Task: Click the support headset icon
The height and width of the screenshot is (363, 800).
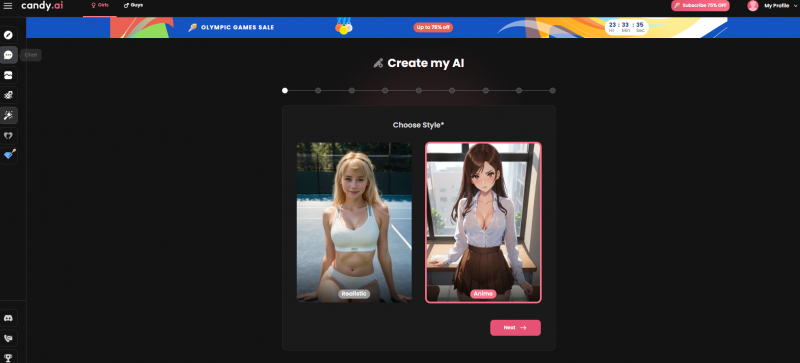Action: (8, 338)
